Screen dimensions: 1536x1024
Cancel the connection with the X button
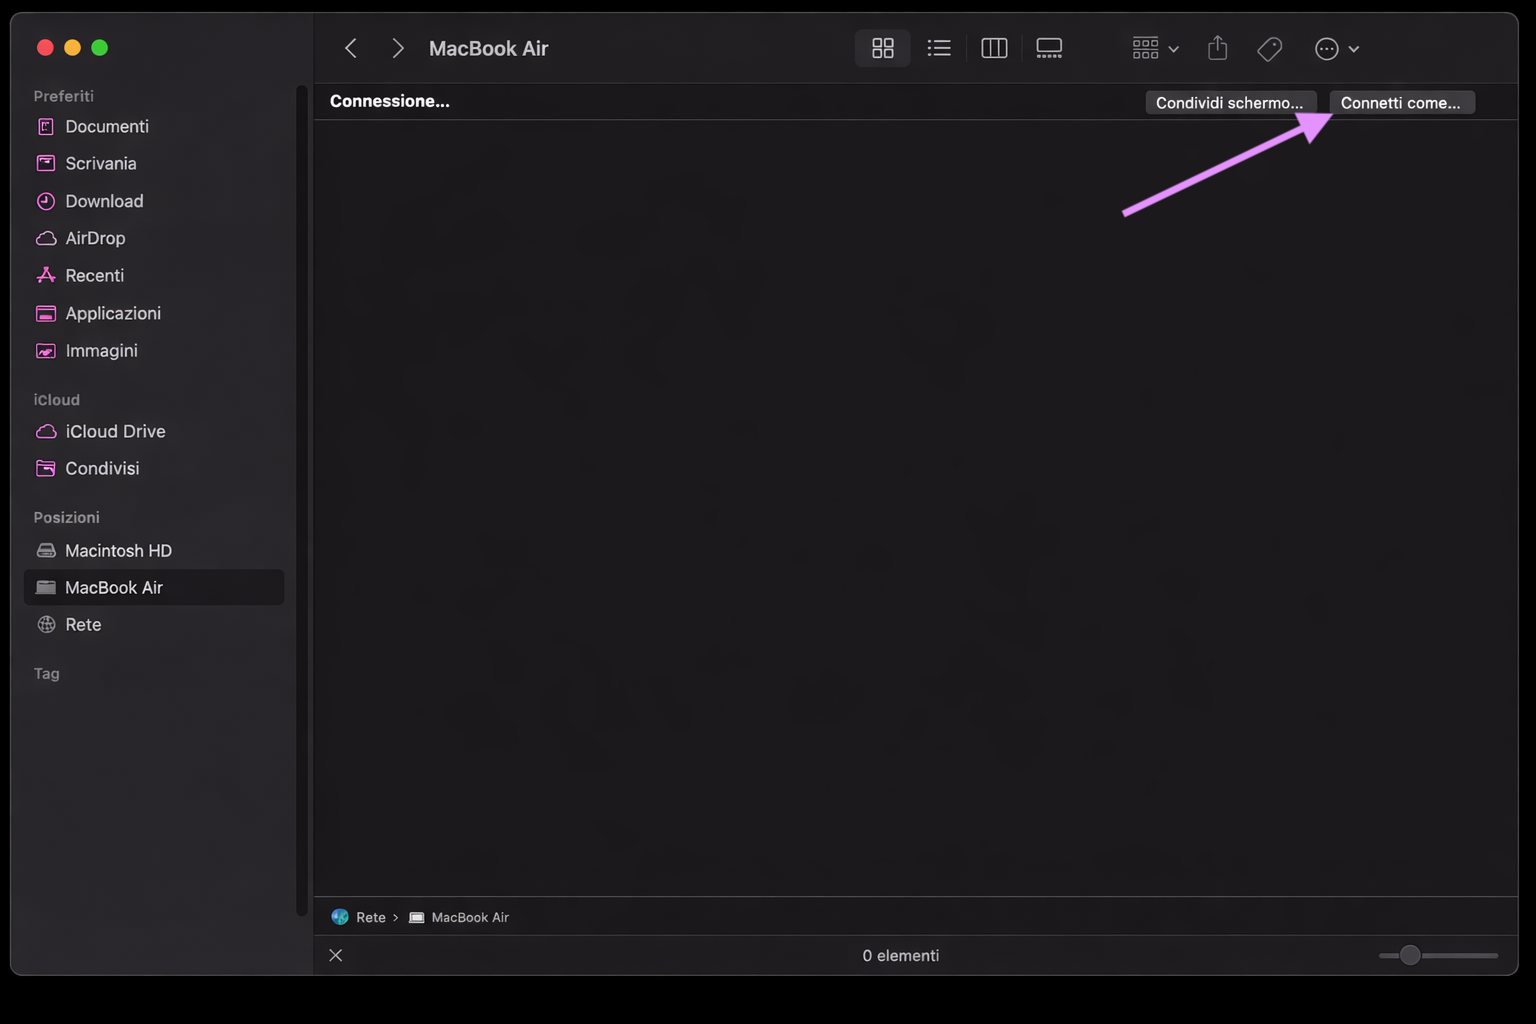pos(335,955)
